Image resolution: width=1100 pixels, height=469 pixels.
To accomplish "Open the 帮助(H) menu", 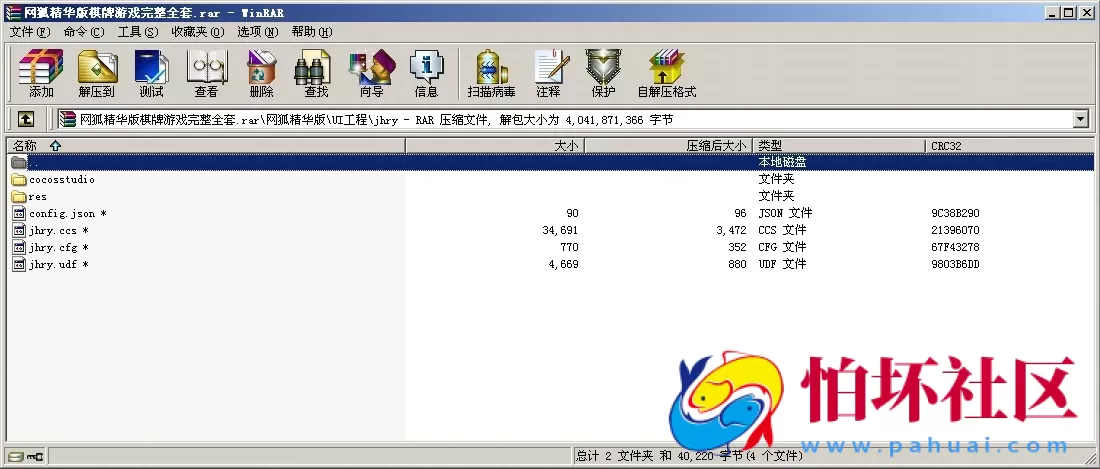I will click(x=311, y=32).
